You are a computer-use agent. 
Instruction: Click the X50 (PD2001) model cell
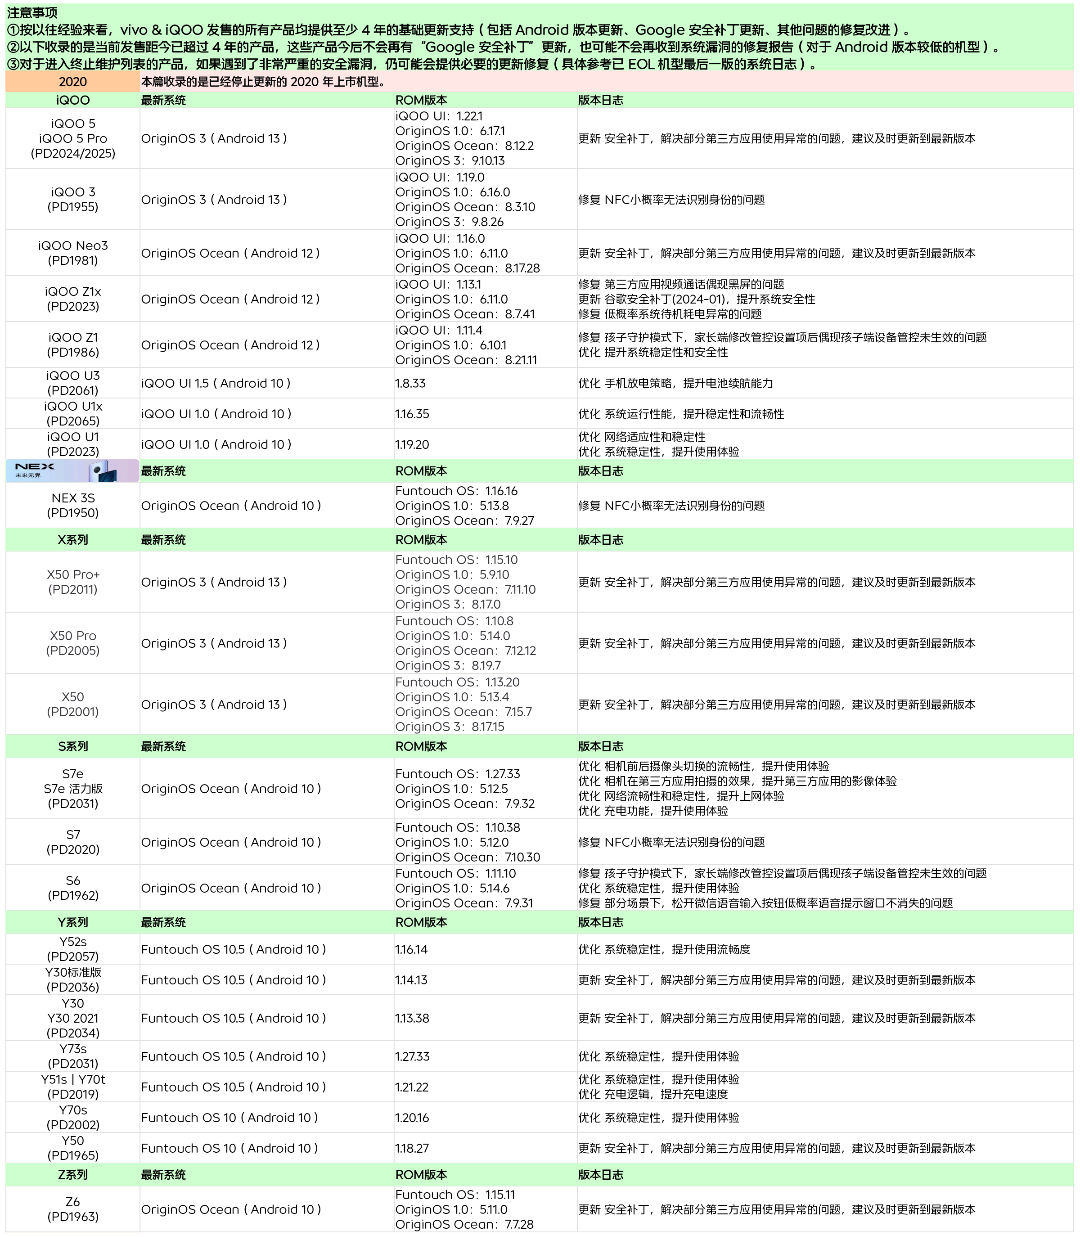click(x=73, y=704)
